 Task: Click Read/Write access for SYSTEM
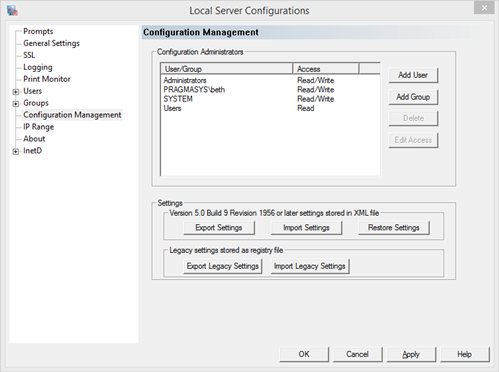316,99
